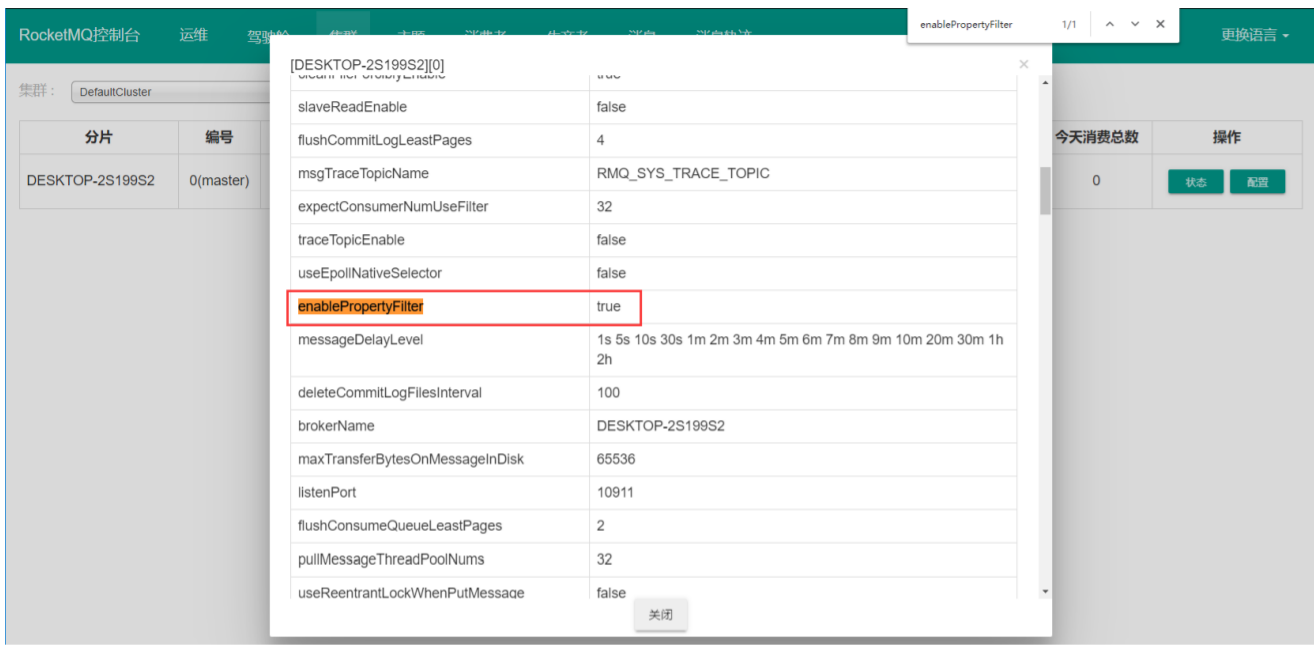This screenshot has height=663, width=1314.
Task: Select the listenPort property name
Action: tap(327, 492)
